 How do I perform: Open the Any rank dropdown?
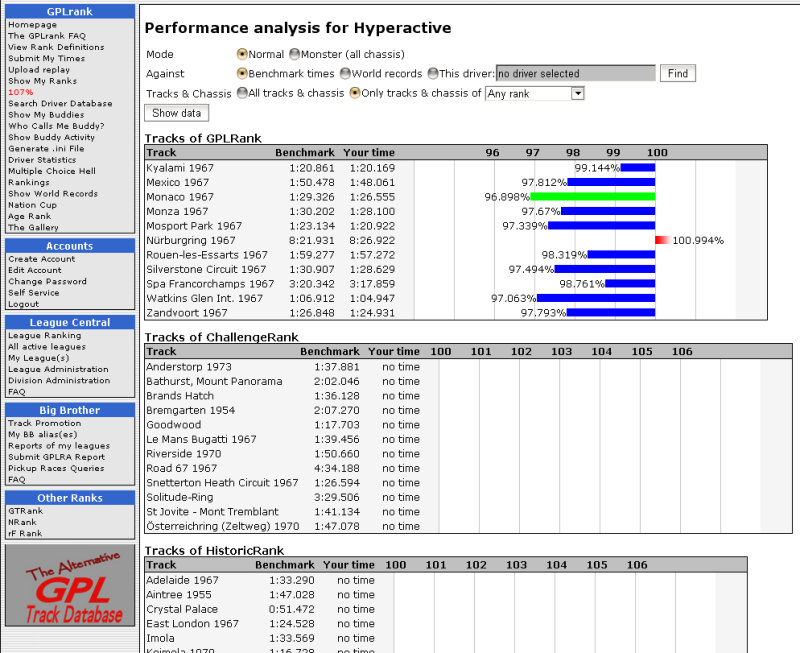point(535,93)
